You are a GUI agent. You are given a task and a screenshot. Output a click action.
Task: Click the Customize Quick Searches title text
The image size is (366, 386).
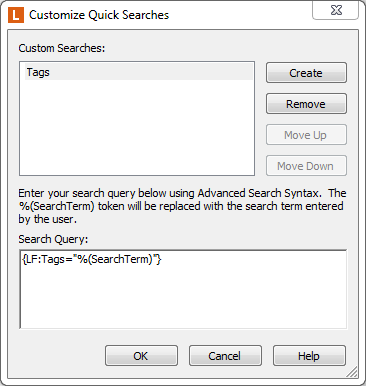click(x=99, y=15)
